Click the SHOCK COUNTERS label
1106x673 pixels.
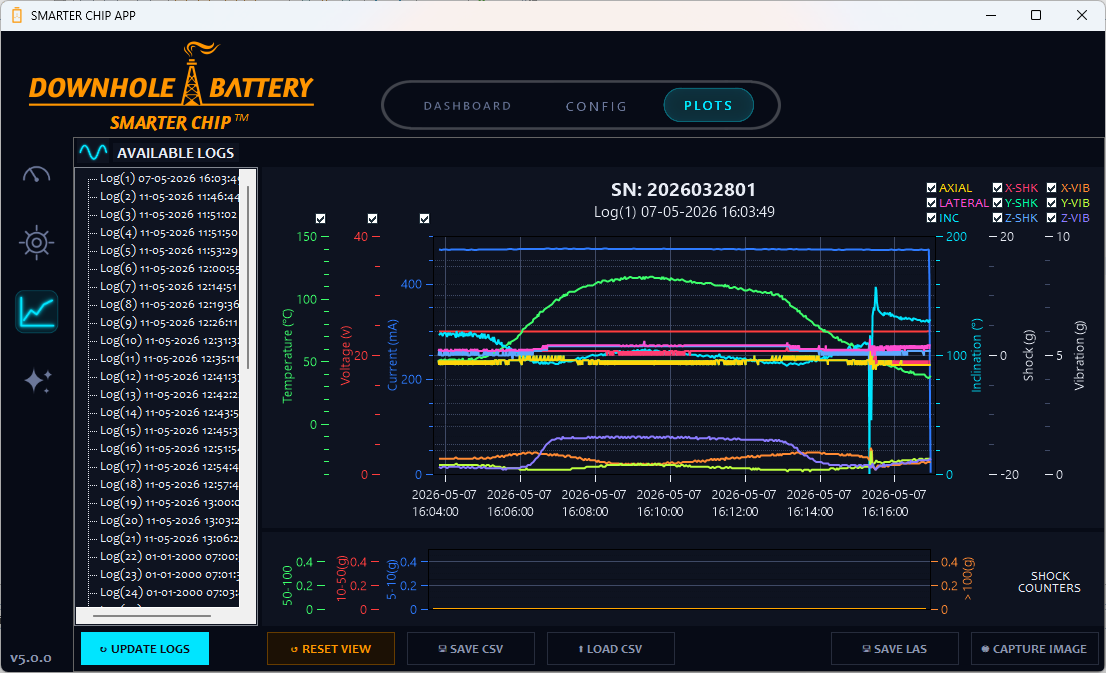click(x=1050, y=582)
